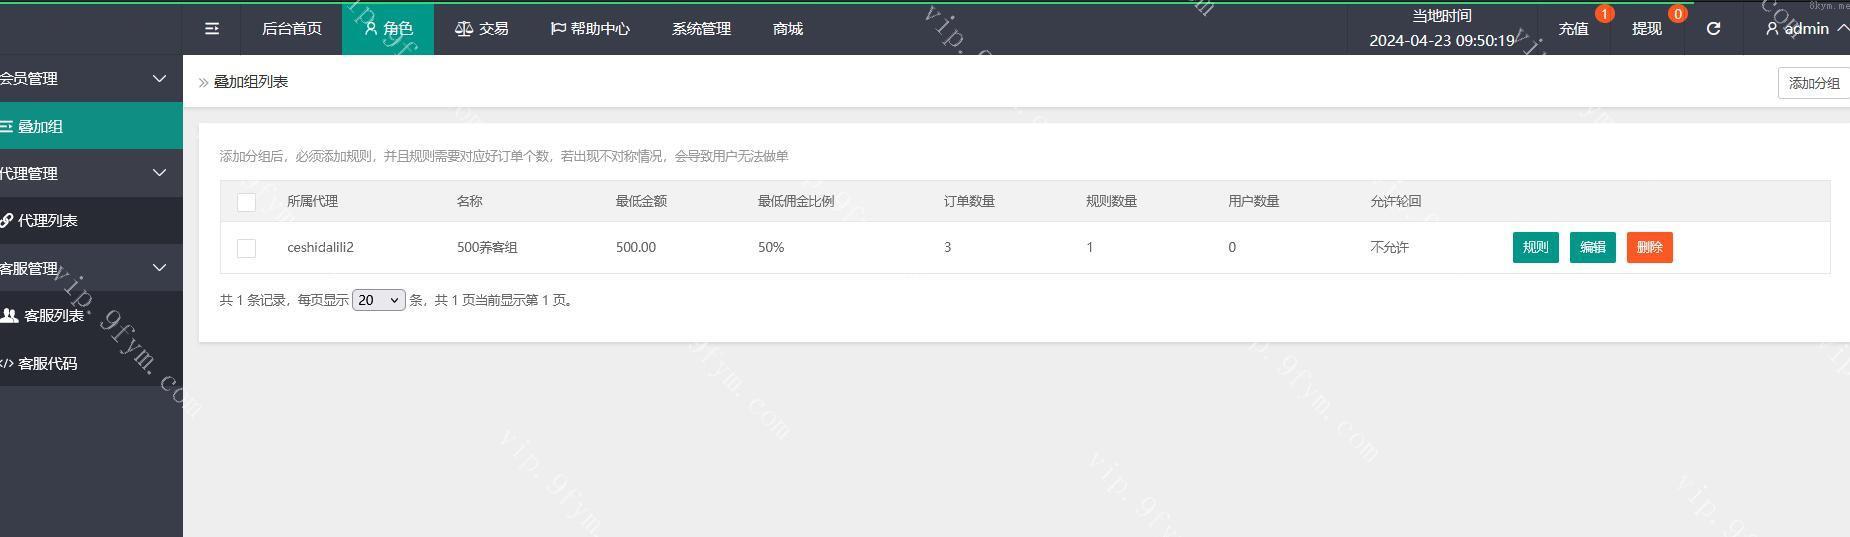
Task: Check the box for ceshidalili2 row
Action: point(246,248)
